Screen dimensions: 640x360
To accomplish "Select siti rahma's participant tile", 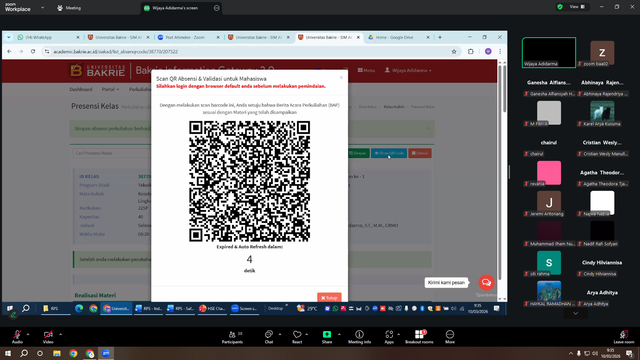I will point(549,263).
